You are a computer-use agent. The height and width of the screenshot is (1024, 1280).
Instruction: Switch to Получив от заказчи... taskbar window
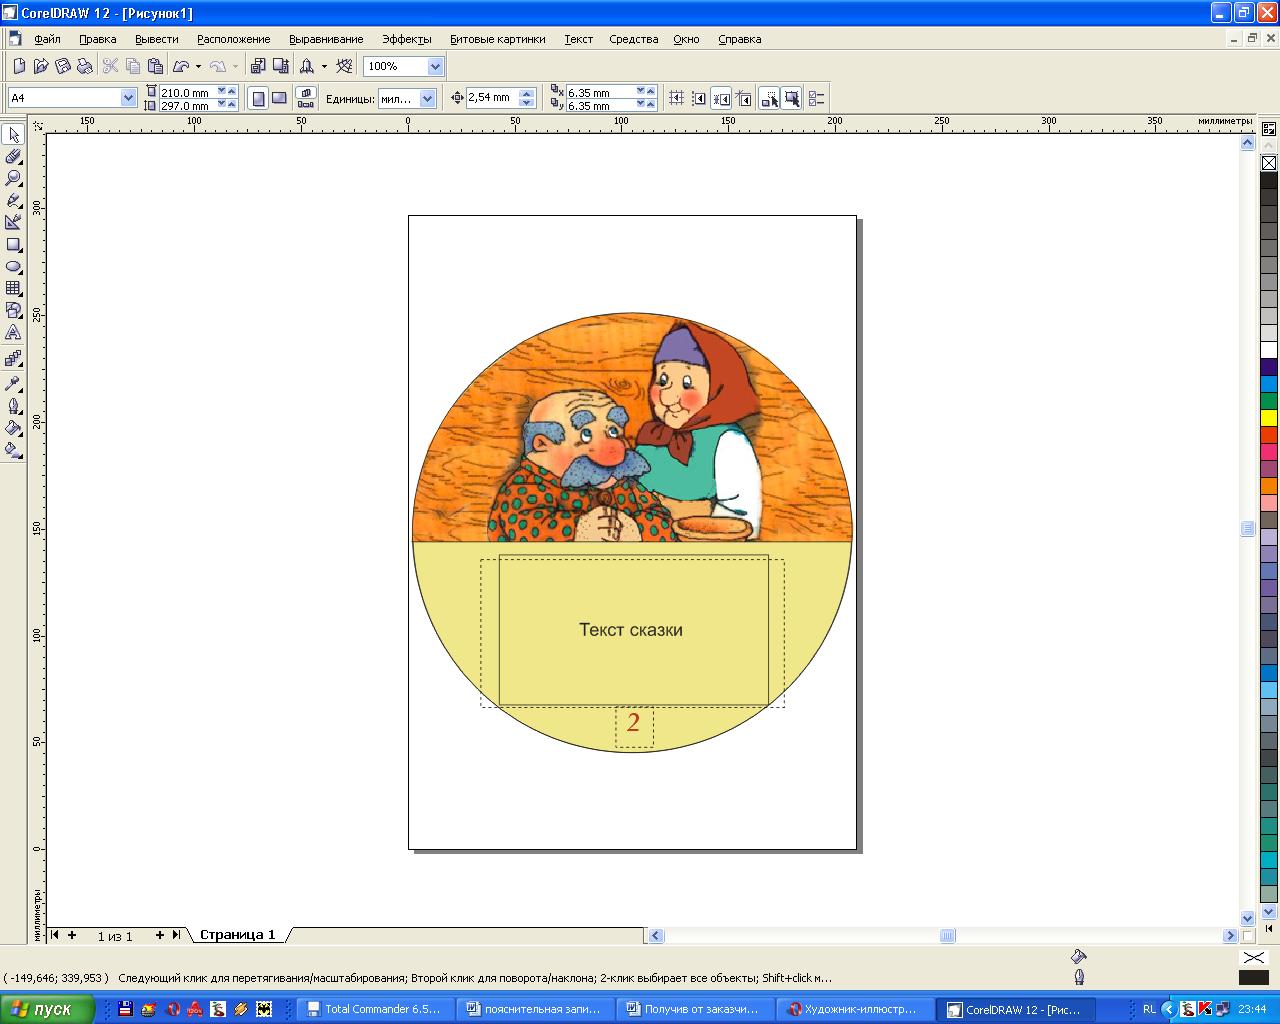[694, 1009]
